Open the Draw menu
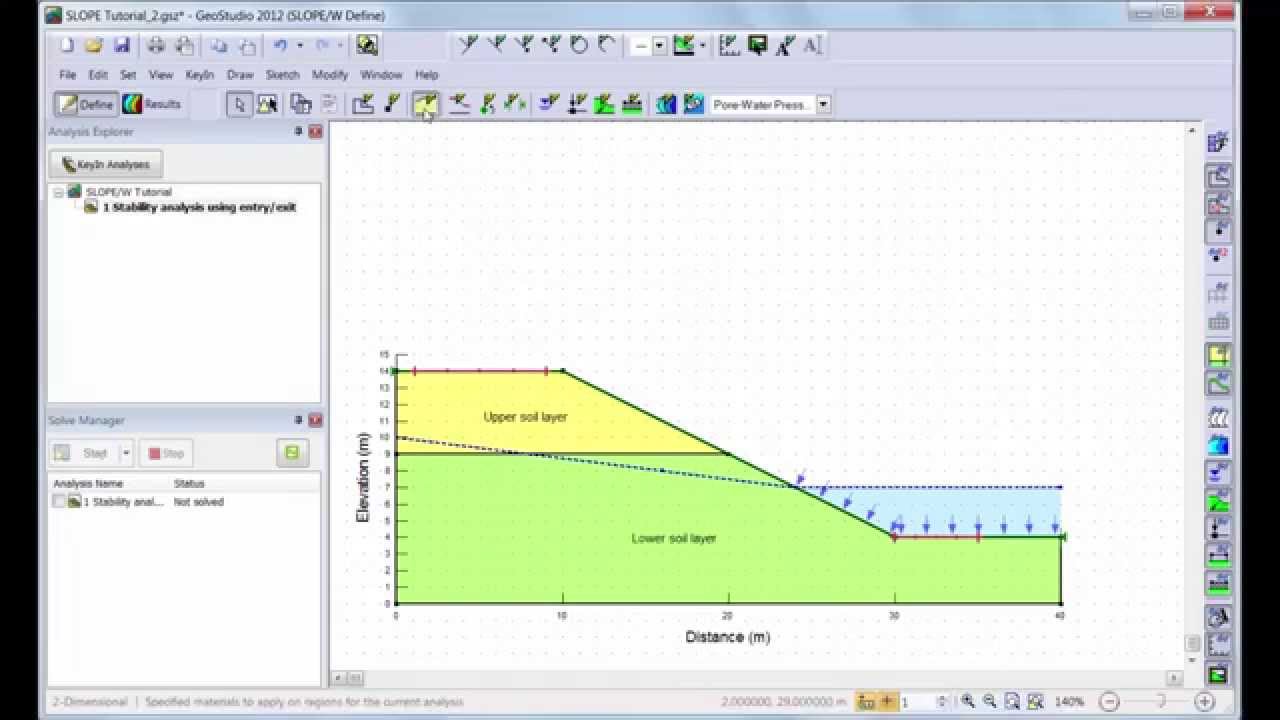This screenshot has height=720, width=1280. 240,75
